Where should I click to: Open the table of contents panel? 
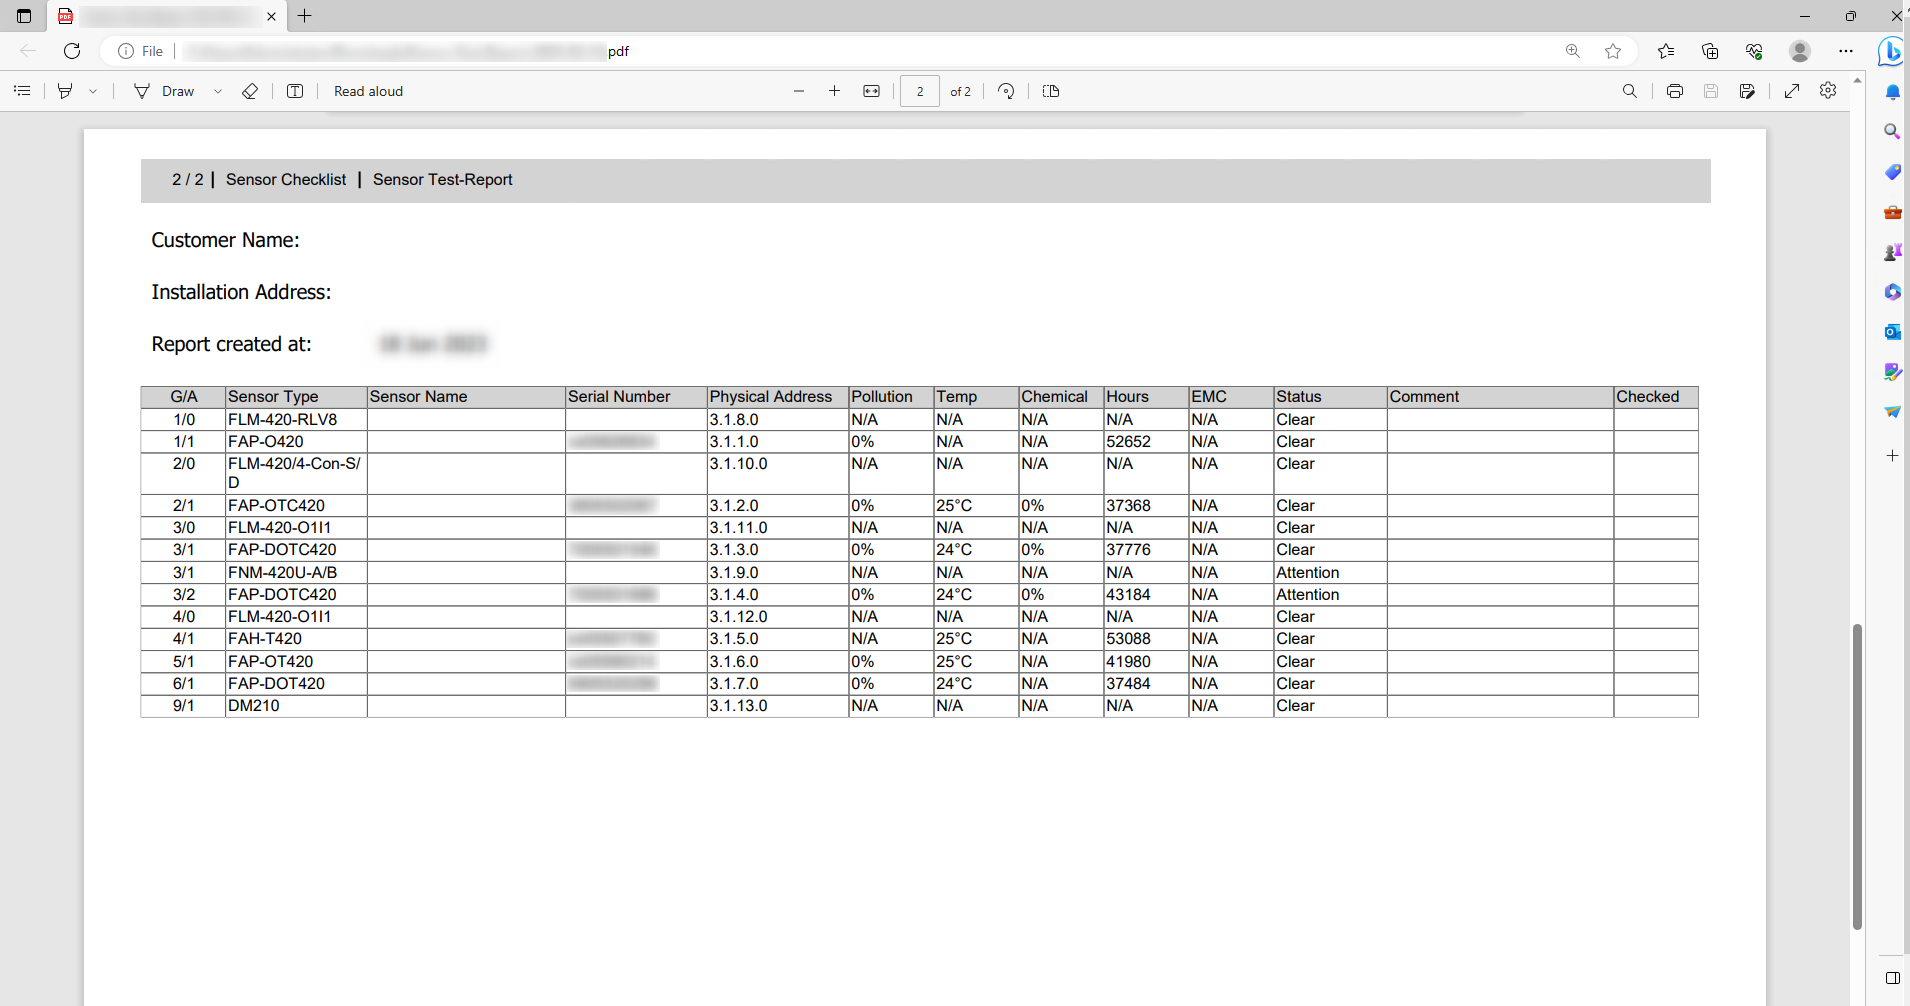tap(22, 91)
